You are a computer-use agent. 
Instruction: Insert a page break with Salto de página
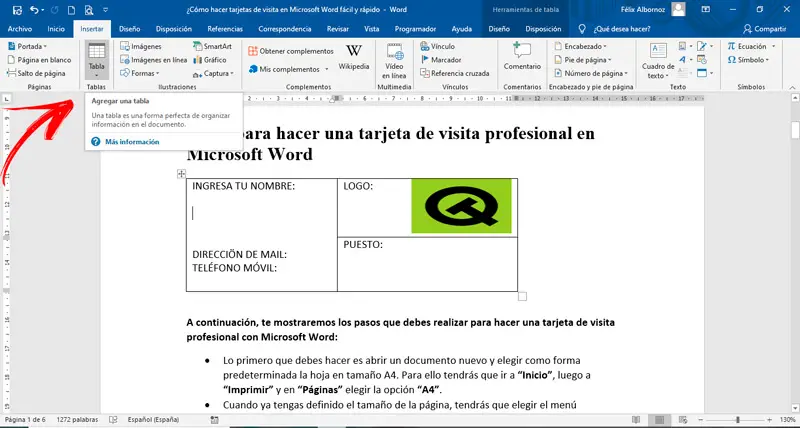pos(36,73)
